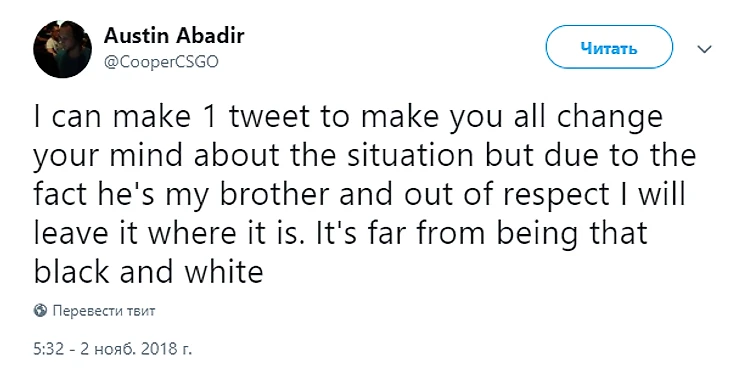Click the globe icon beside Перевести твит
The image size is (730, 372).
point(41,311)
